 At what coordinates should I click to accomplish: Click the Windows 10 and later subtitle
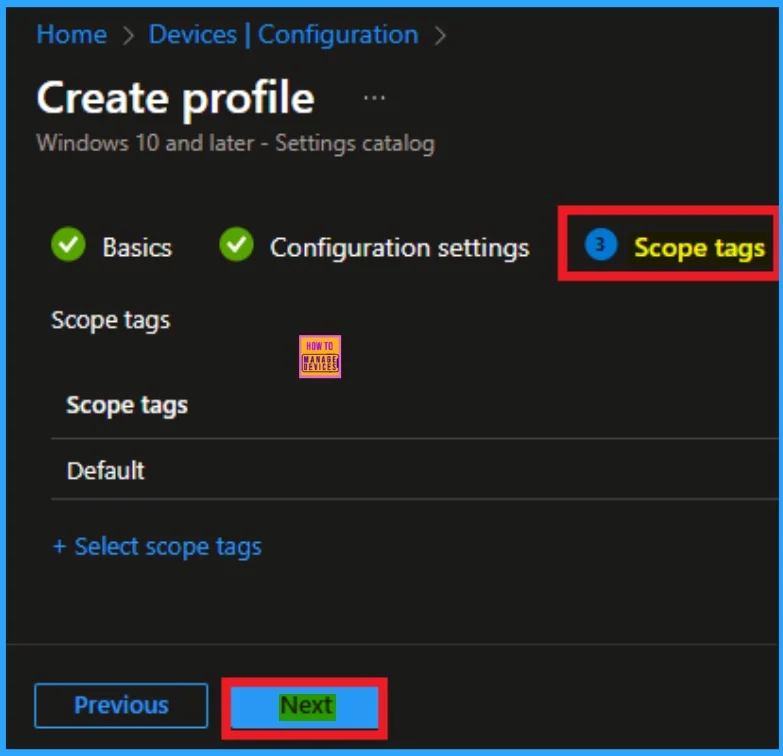[x=236, y=143]
